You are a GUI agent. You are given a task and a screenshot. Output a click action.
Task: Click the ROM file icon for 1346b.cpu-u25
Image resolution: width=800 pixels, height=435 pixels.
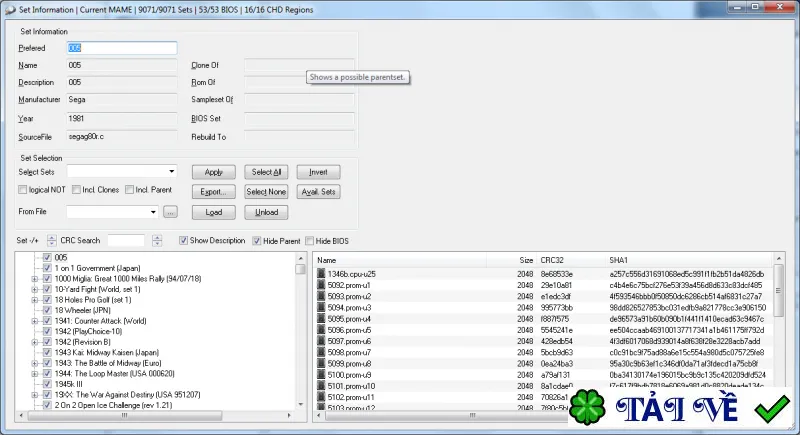(321, 273)
